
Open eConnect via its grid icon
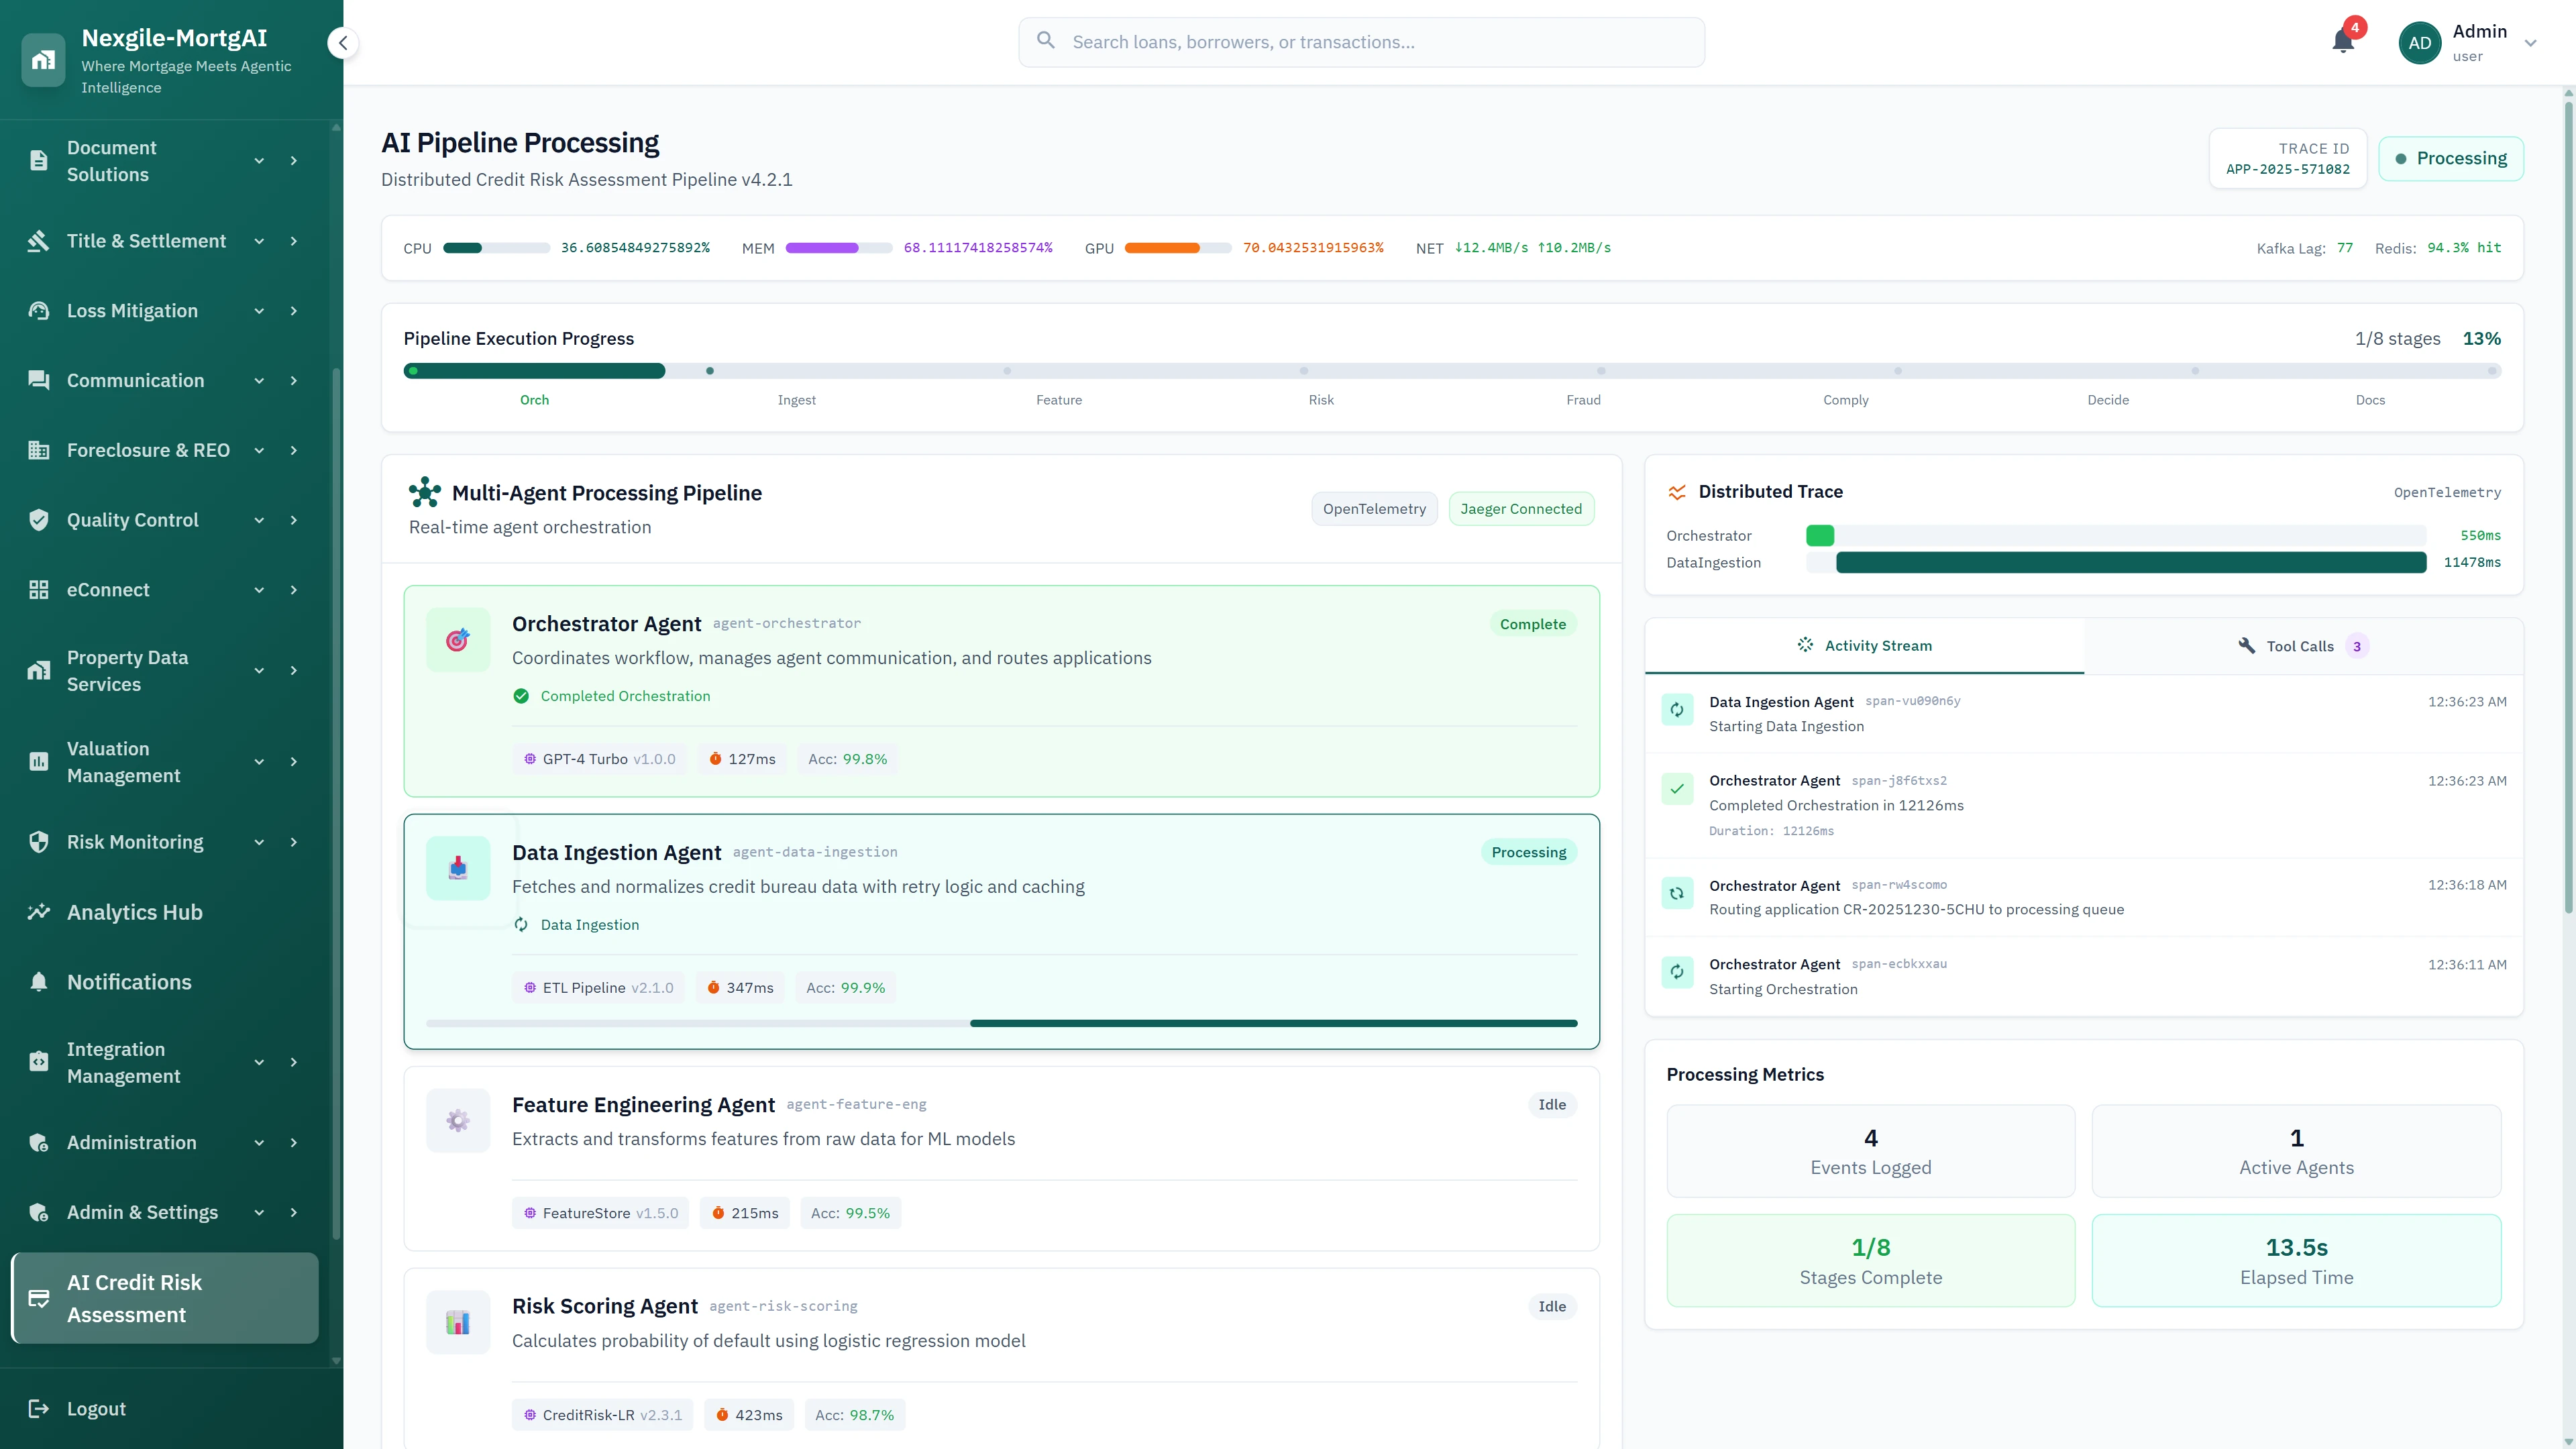click(39, 590)
